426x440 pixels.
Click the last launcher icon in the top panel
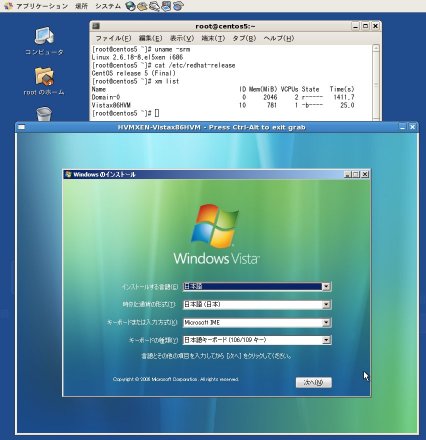(178, 6)
